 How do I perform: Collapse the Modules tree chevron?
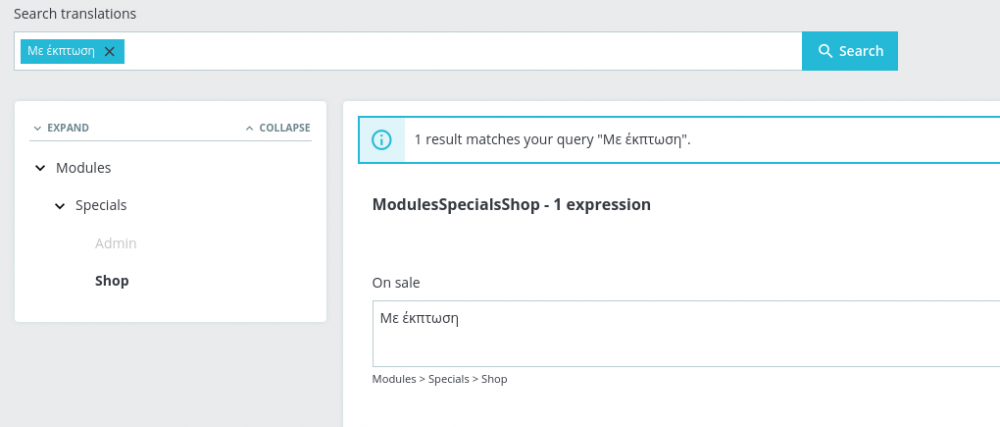(x=40, y=168)
